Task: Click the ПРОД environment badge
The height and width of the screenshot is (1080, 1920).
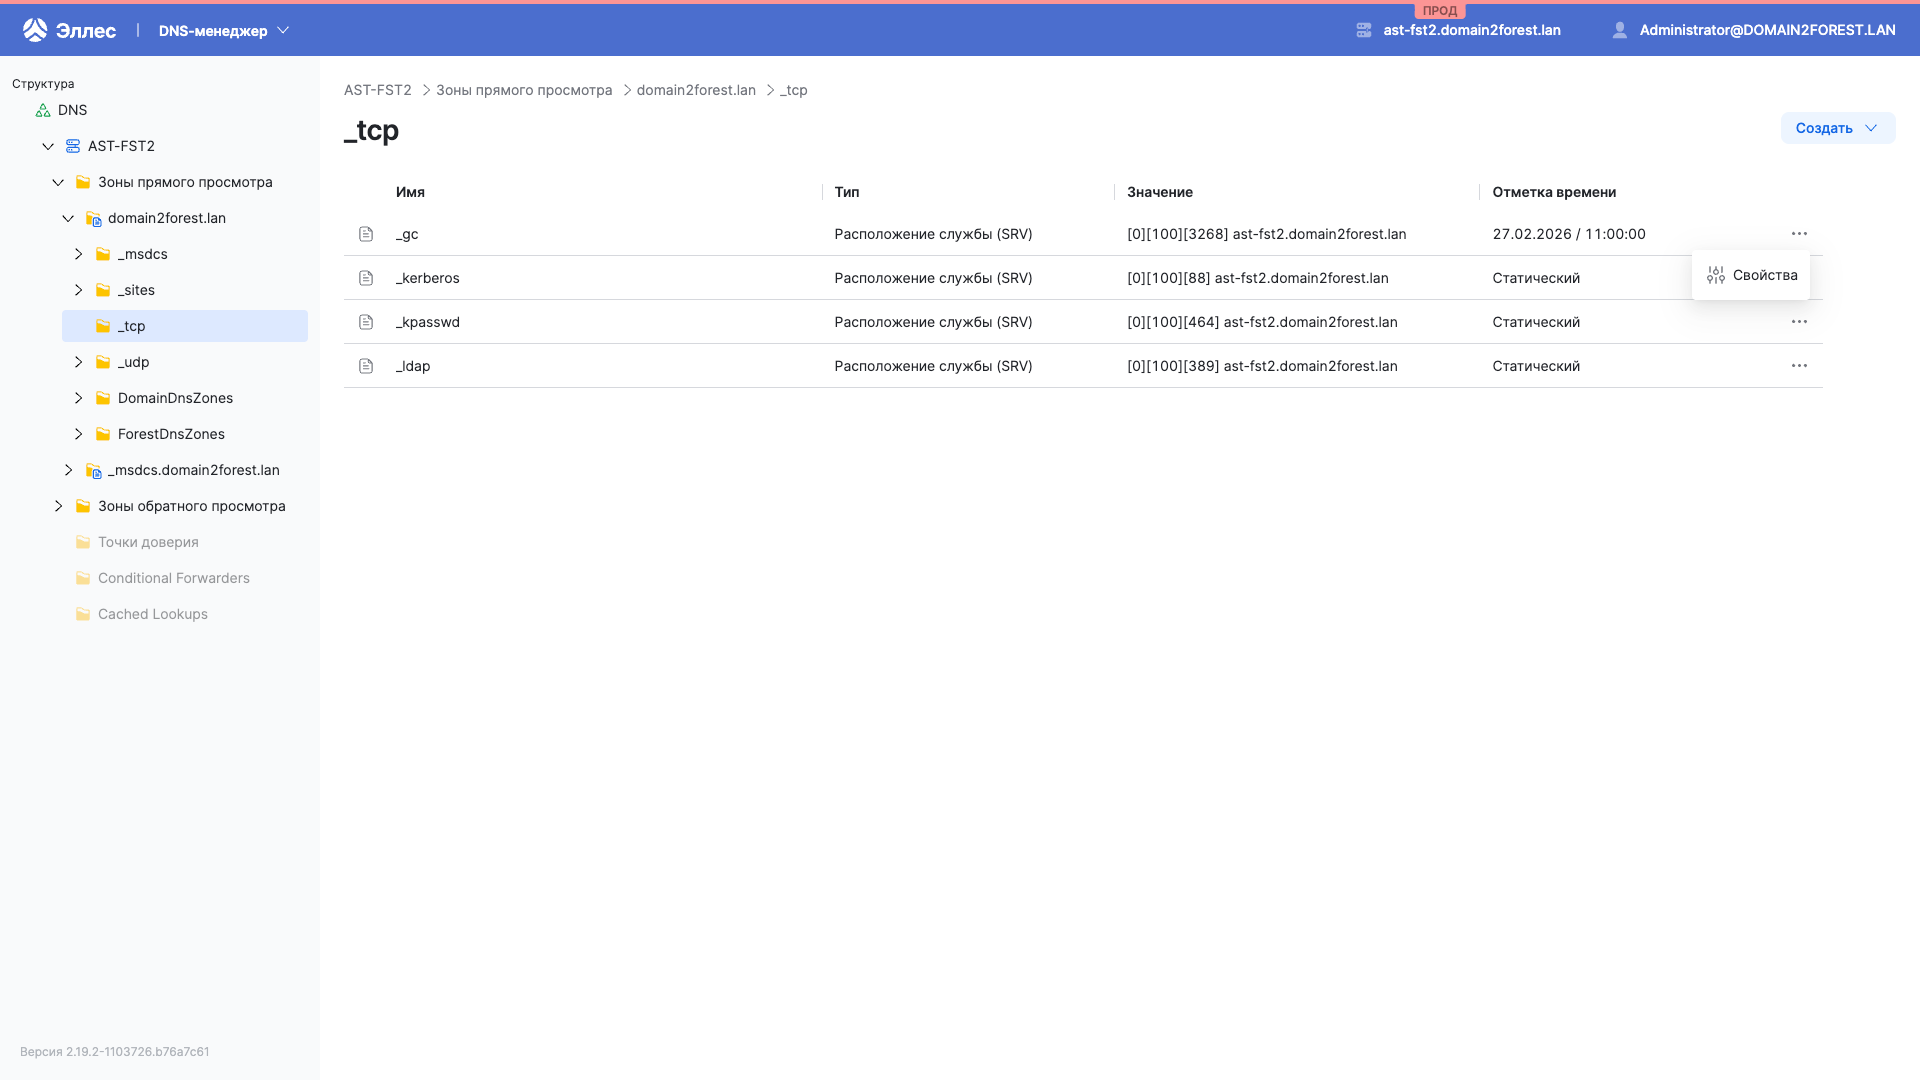Action: 1439,10
